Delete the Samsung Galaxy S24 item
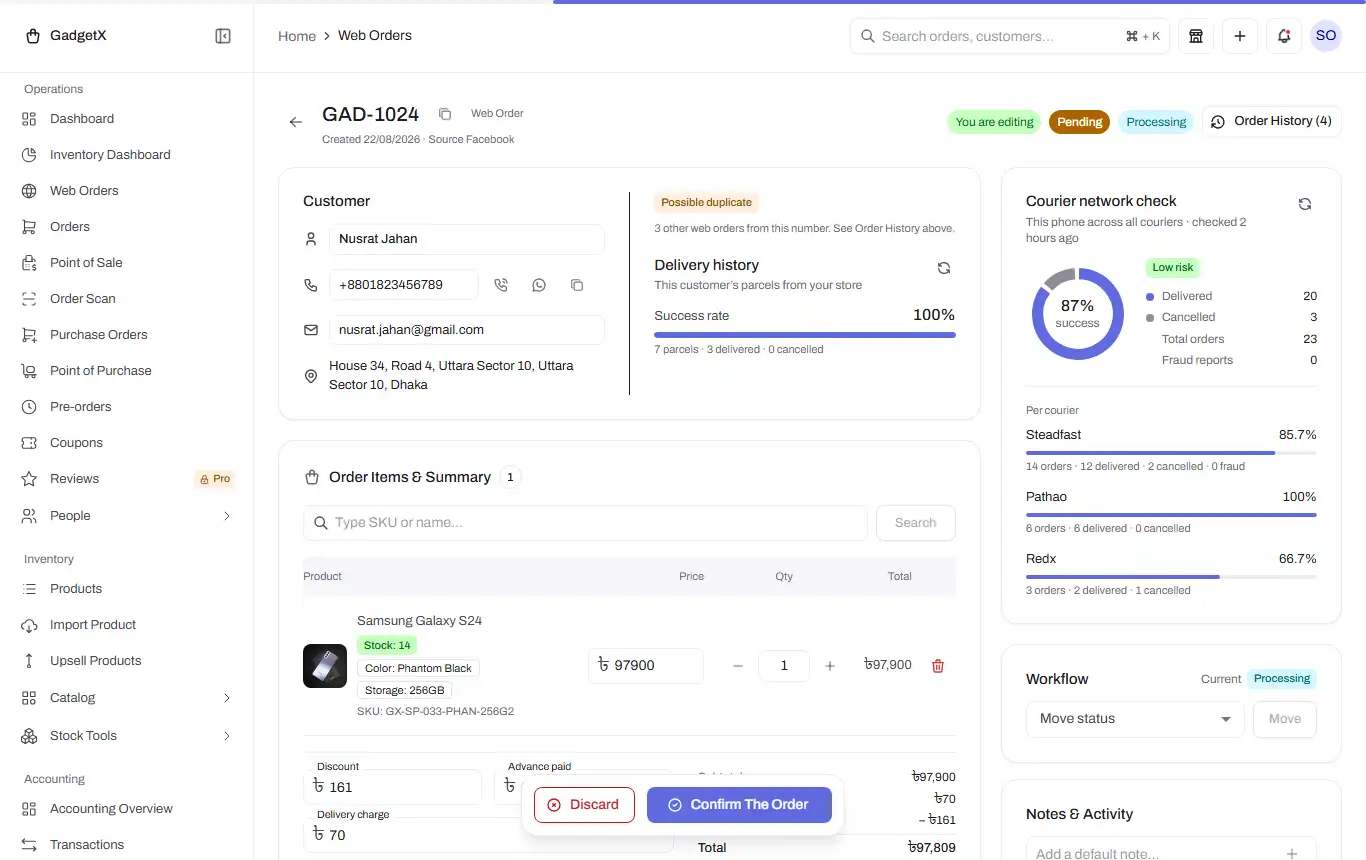 (x=938, y=666)
